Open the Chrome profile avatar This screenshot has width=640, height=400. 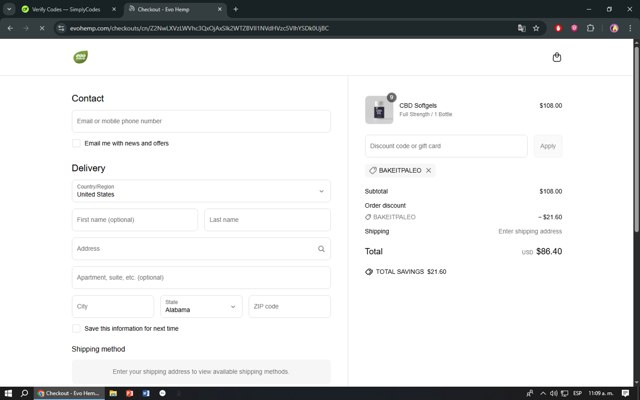click(614, 28)
